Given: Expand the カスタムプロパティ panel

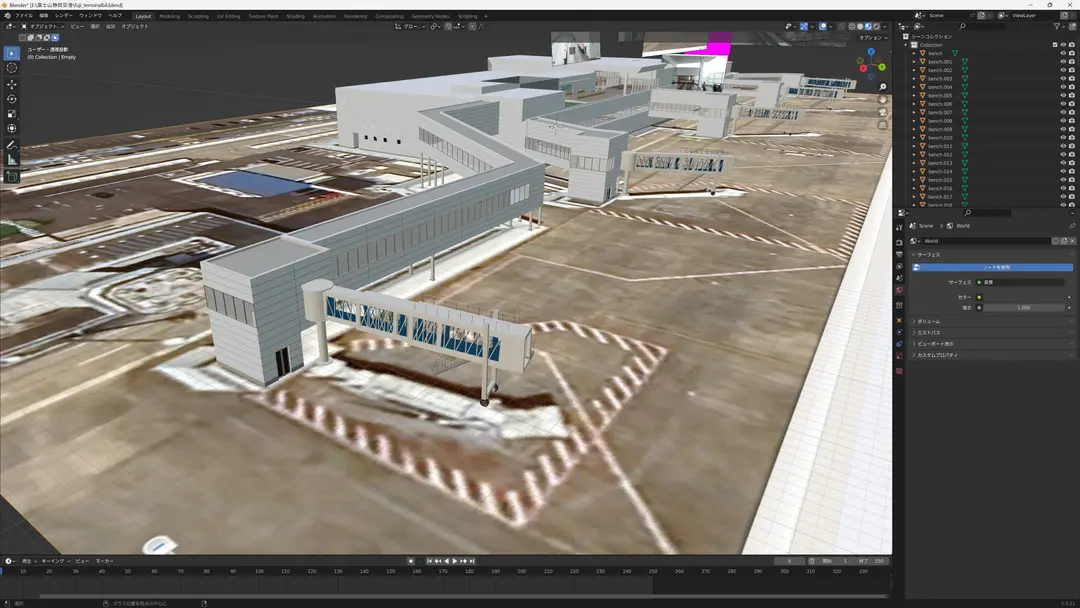Looking at the screenshot, I should [x=937, y=355].
